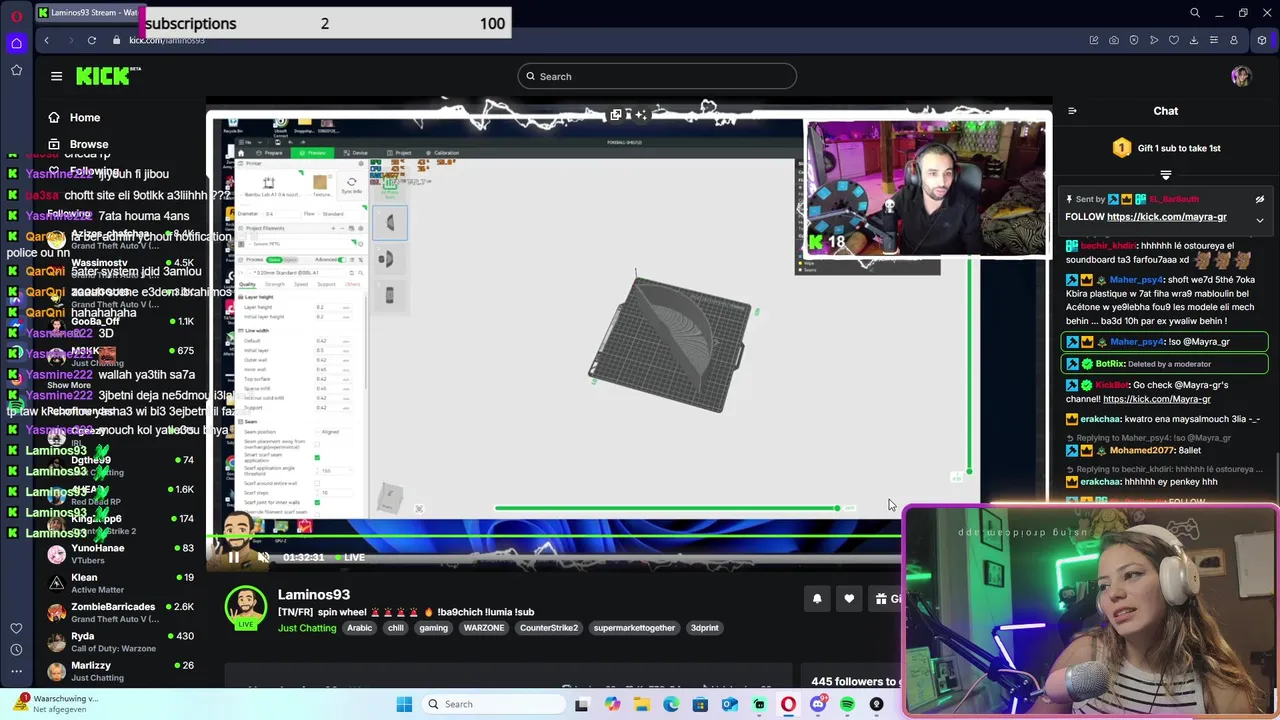This screenshot has width=1280, height=720.
Task: Open Microsoft Store from taskbar
Action: coord(700,704)
